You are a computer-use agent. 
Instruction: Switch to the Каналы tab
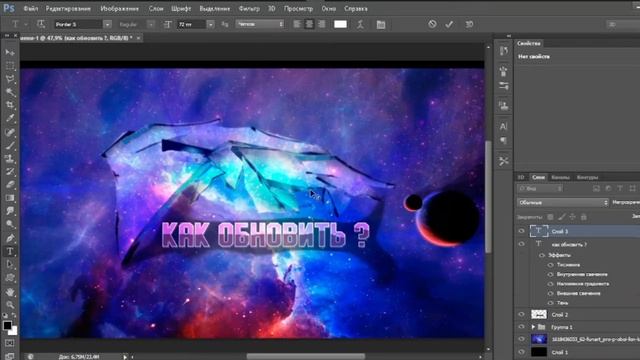tap(560, 177)
